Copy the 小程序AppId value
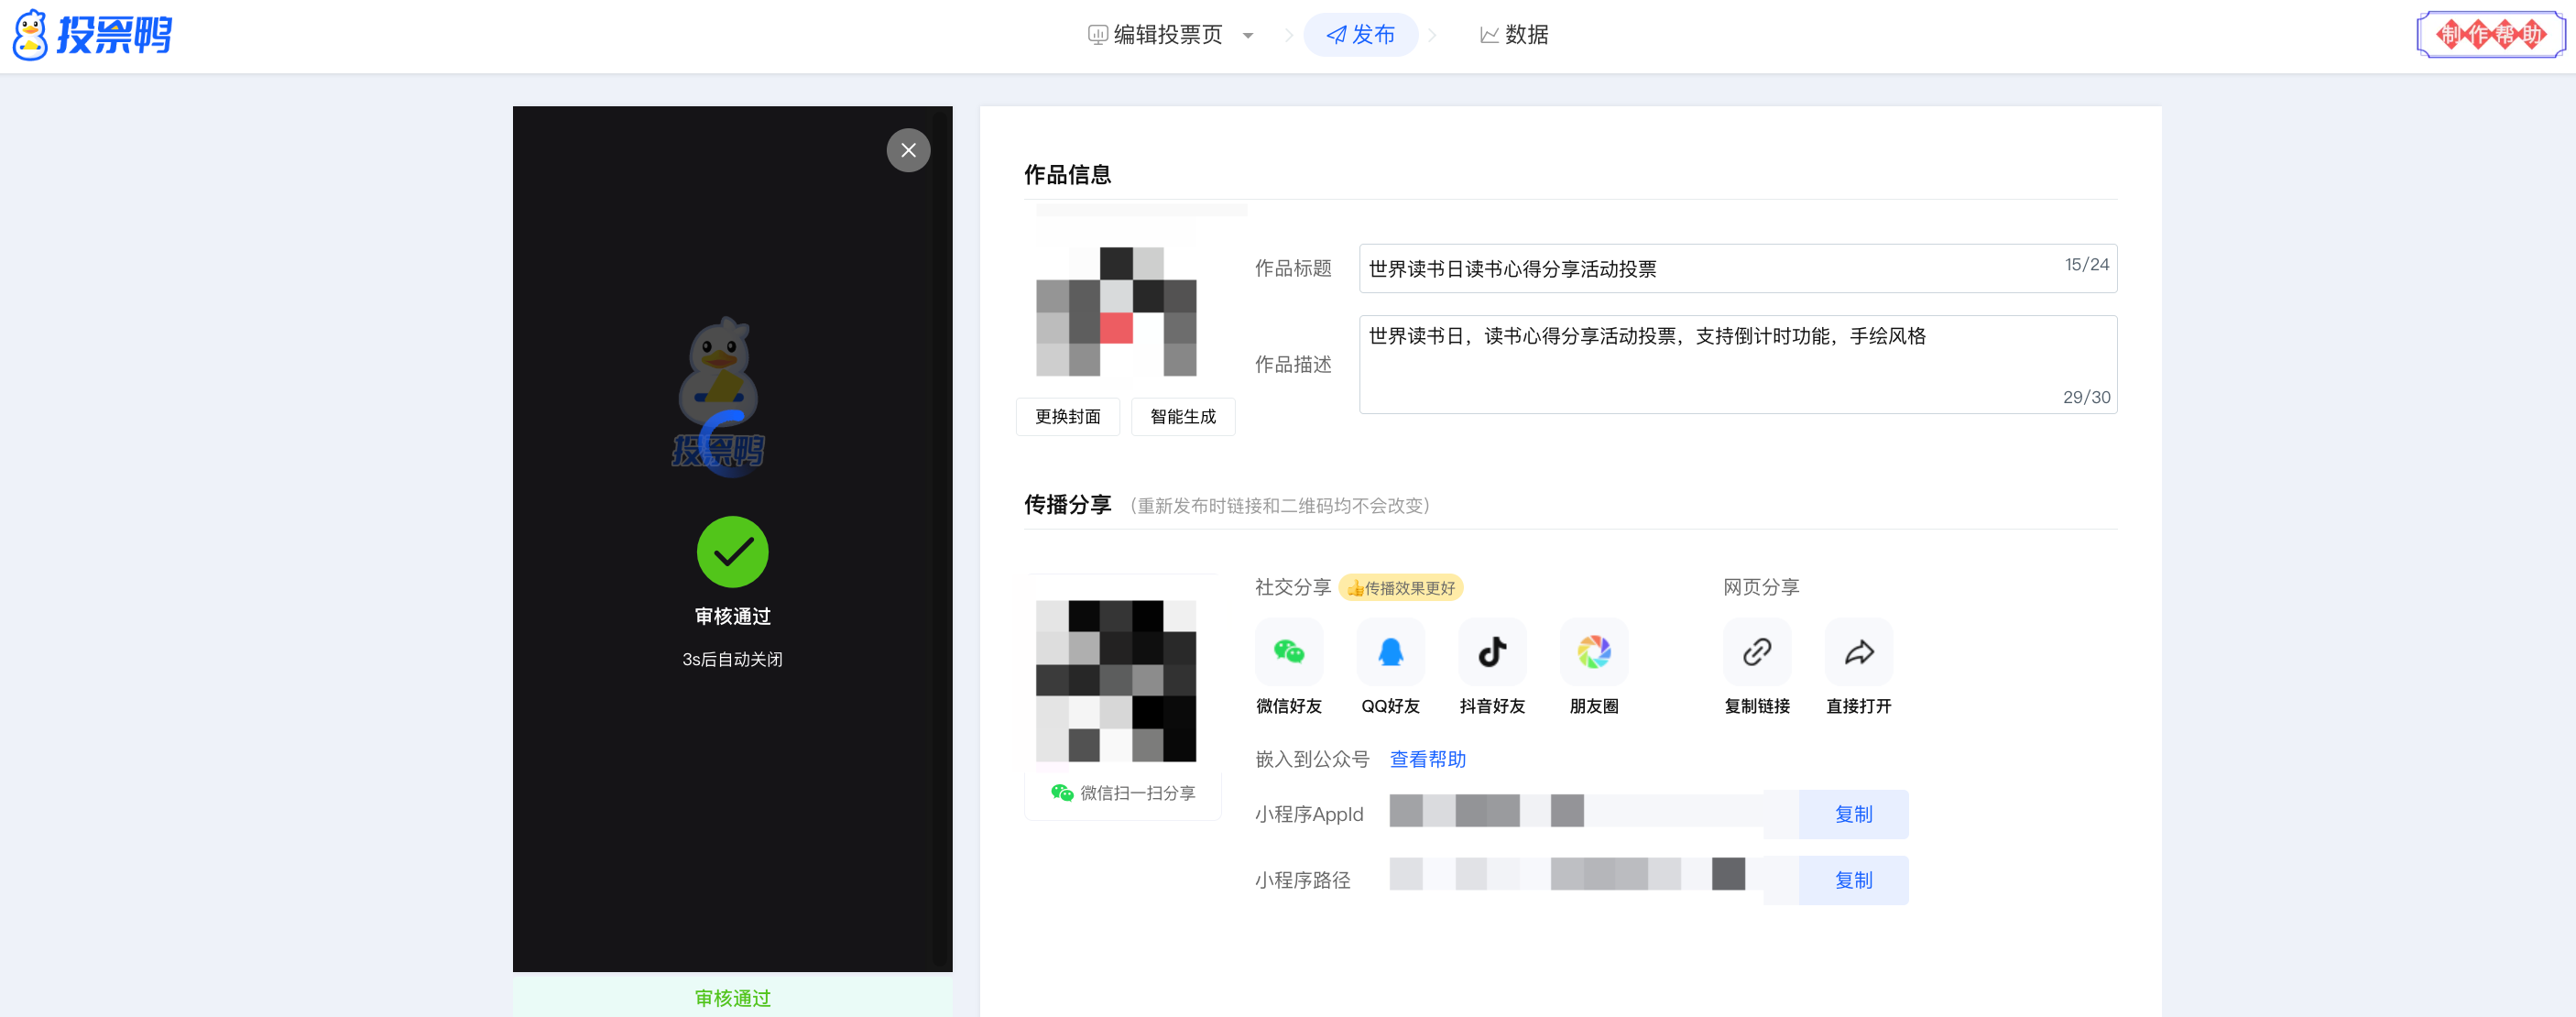This screenshot has height=1017, width=2576. click(x=1853, y=814)
